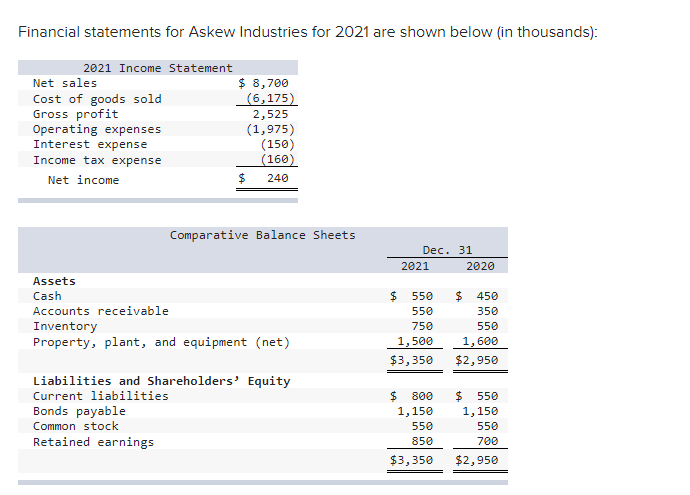
Task: Select the '2021 Income Statement' table header
Action: click(158, 68)
